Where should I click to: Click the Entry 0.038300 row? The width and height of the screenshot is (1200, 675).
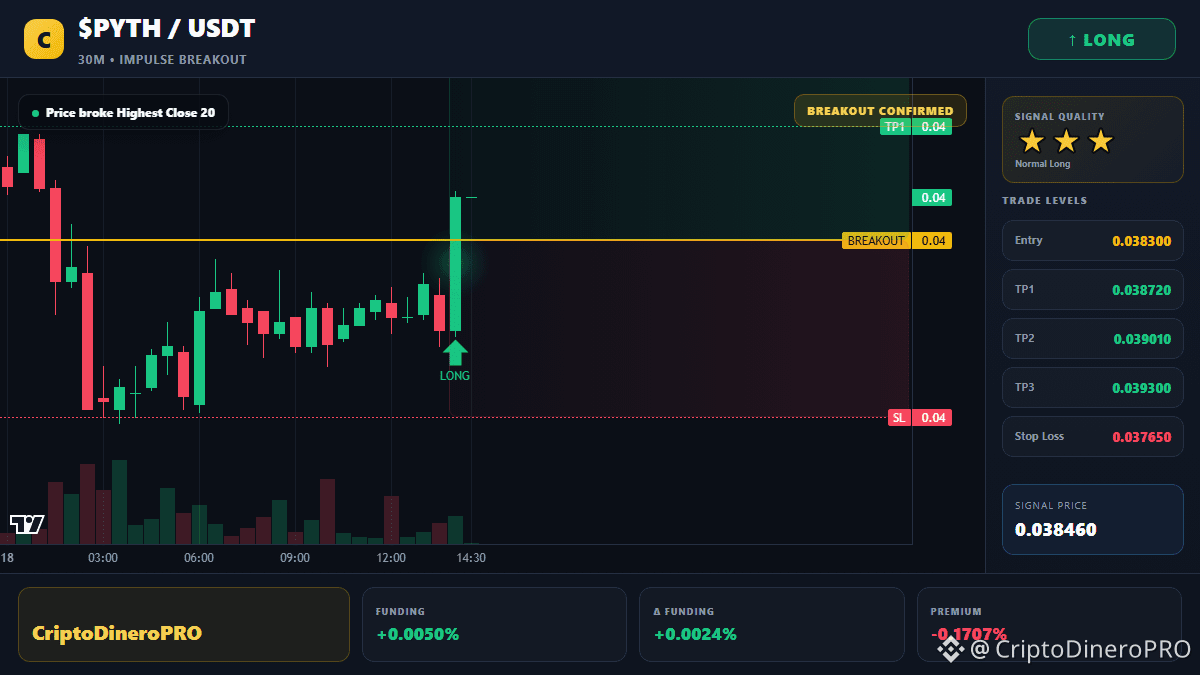pyautogui.click(x=1092, y=241)
